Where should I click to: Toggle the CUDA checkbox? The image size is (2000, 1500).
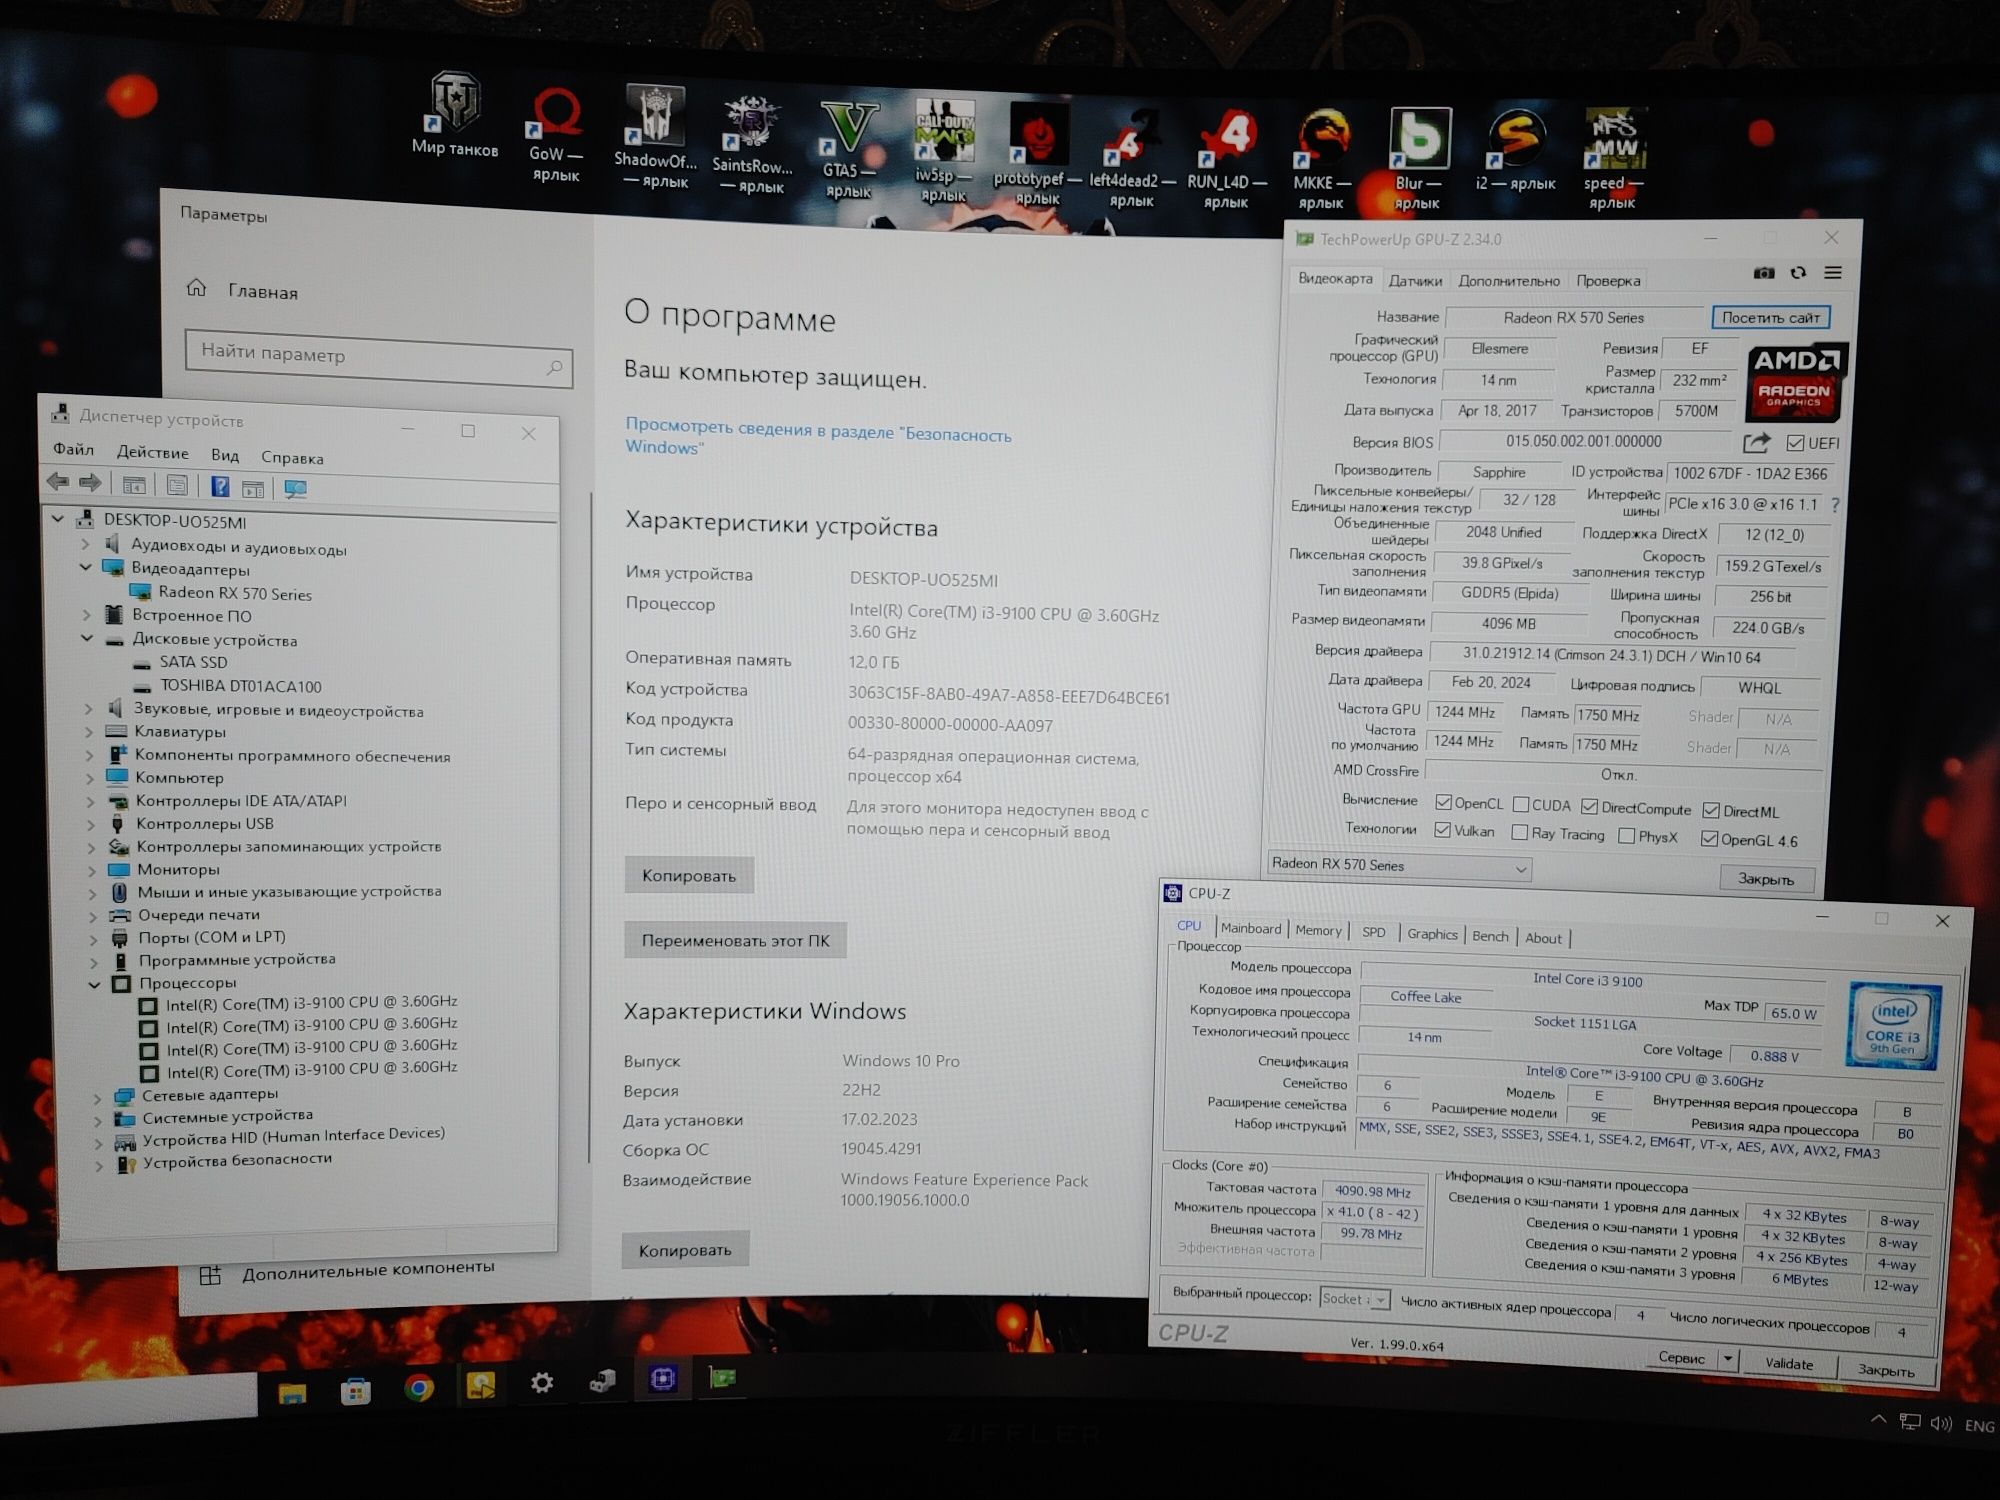pyautogui.click(x=1521, y=804)
